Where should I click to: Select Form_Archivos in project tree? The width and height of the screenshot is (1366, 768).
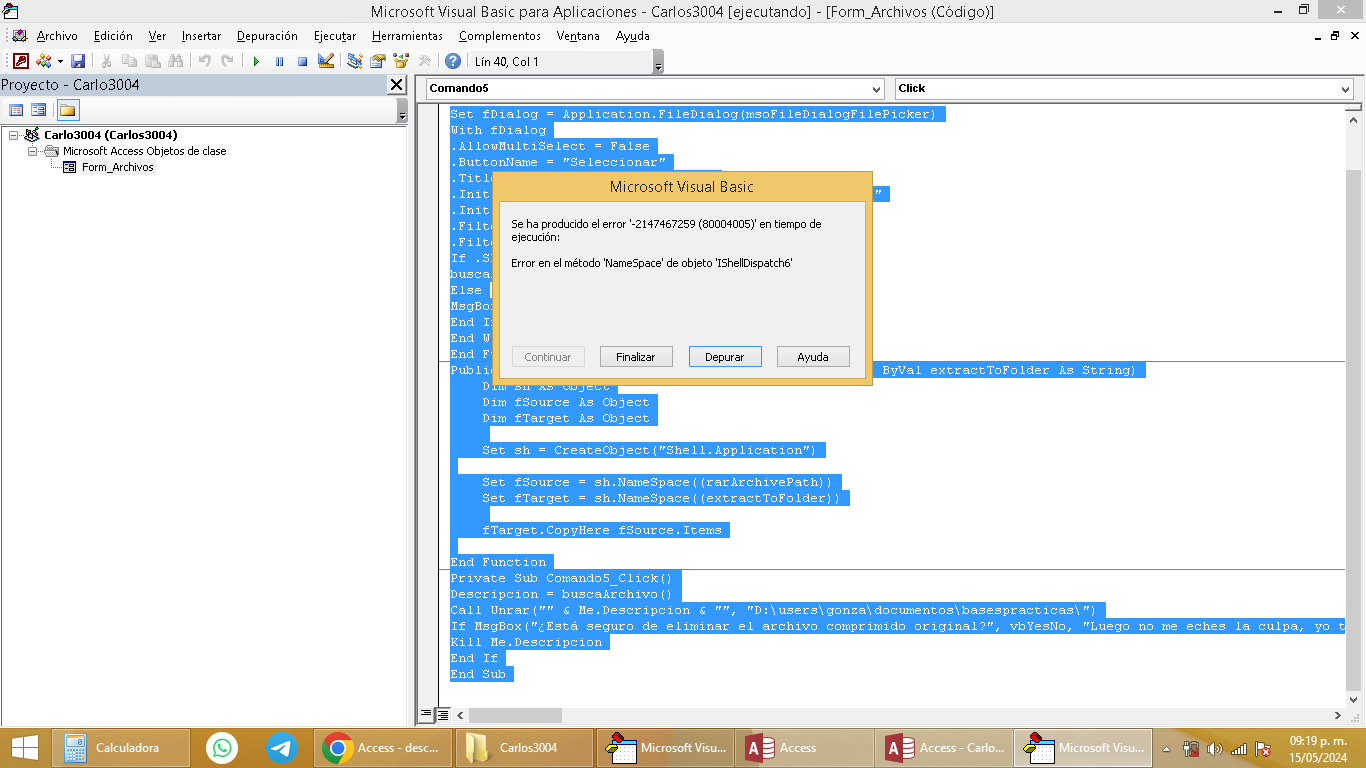[117, 167]
